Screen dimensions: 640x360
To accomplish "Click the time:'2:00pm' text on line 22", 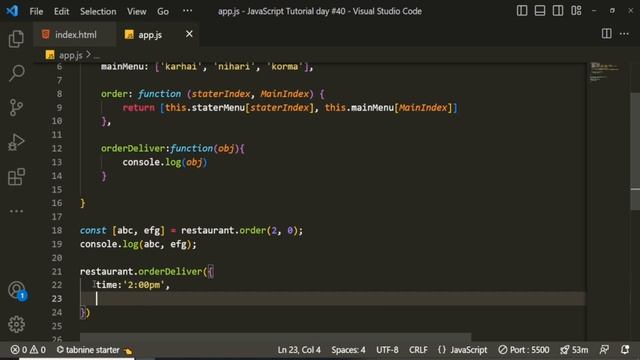I will pyautogui.click(x=130, y=285).
